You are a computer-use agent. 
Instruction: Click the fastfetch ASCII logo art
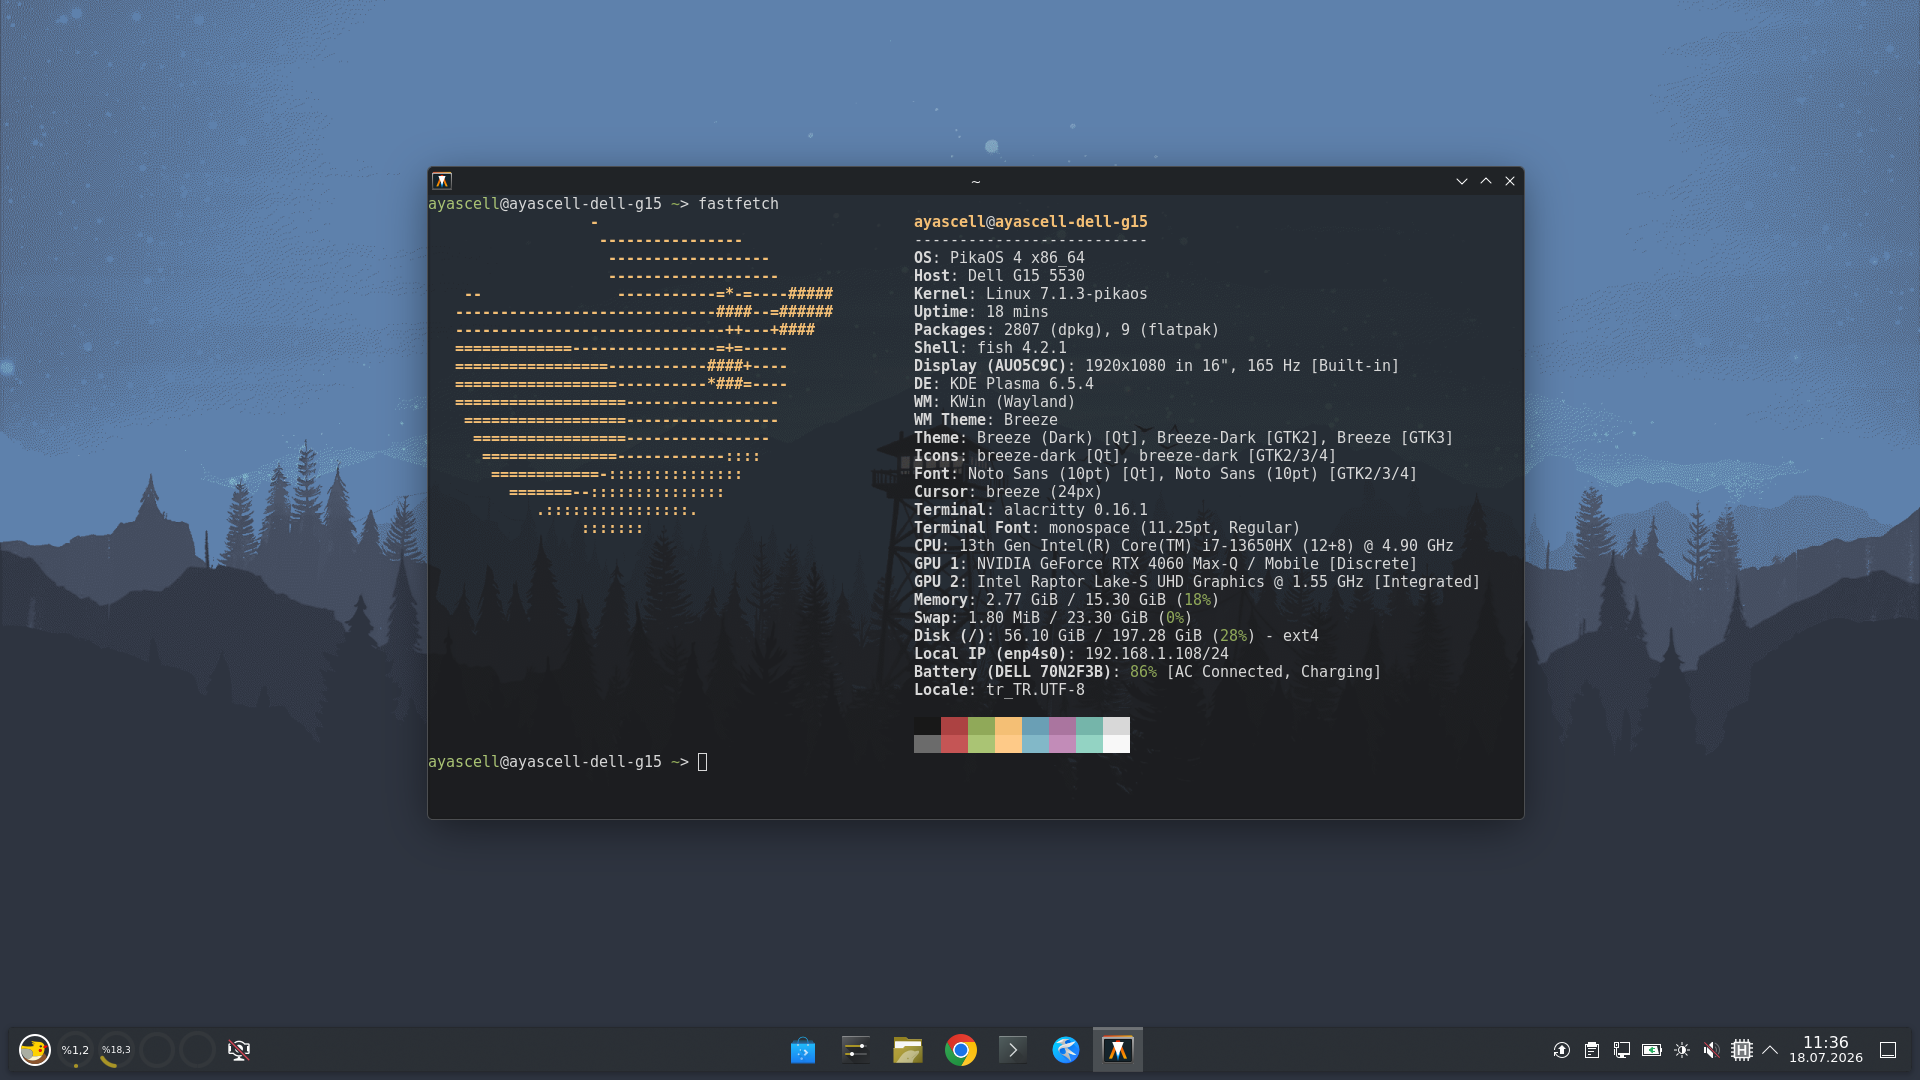pos(645,376)
